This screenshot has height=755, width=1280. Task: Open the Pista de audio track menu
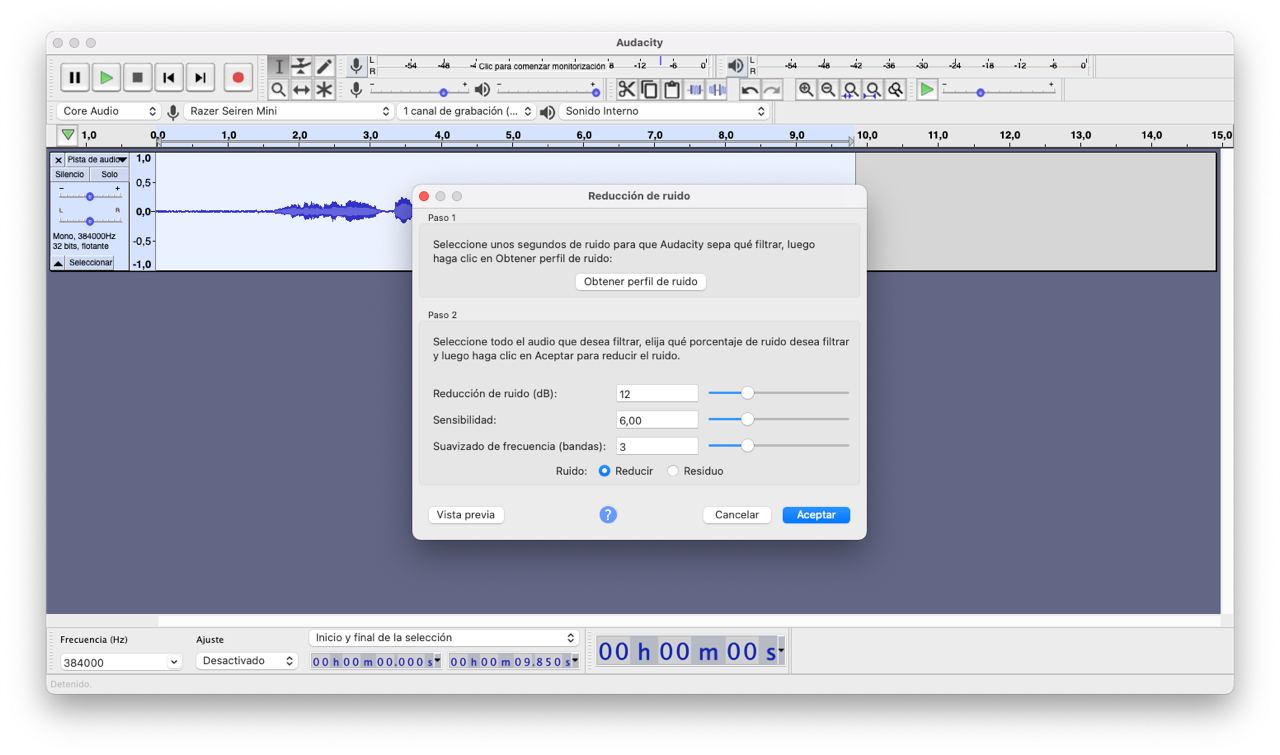point(97,160)
